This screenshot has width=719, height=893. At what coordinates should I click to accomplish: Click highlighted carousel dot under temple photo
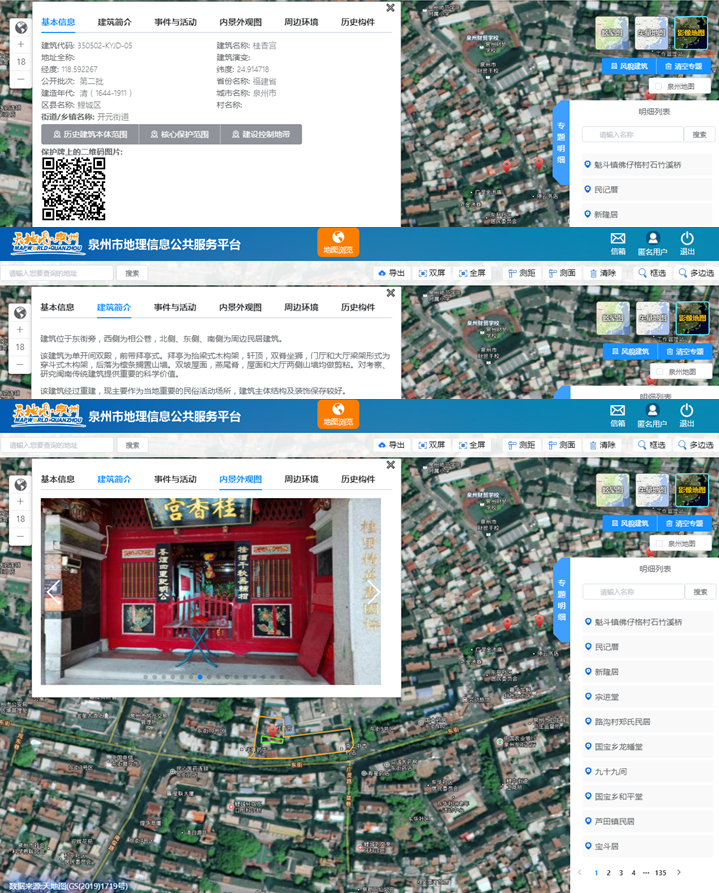(x=200, y=677)
